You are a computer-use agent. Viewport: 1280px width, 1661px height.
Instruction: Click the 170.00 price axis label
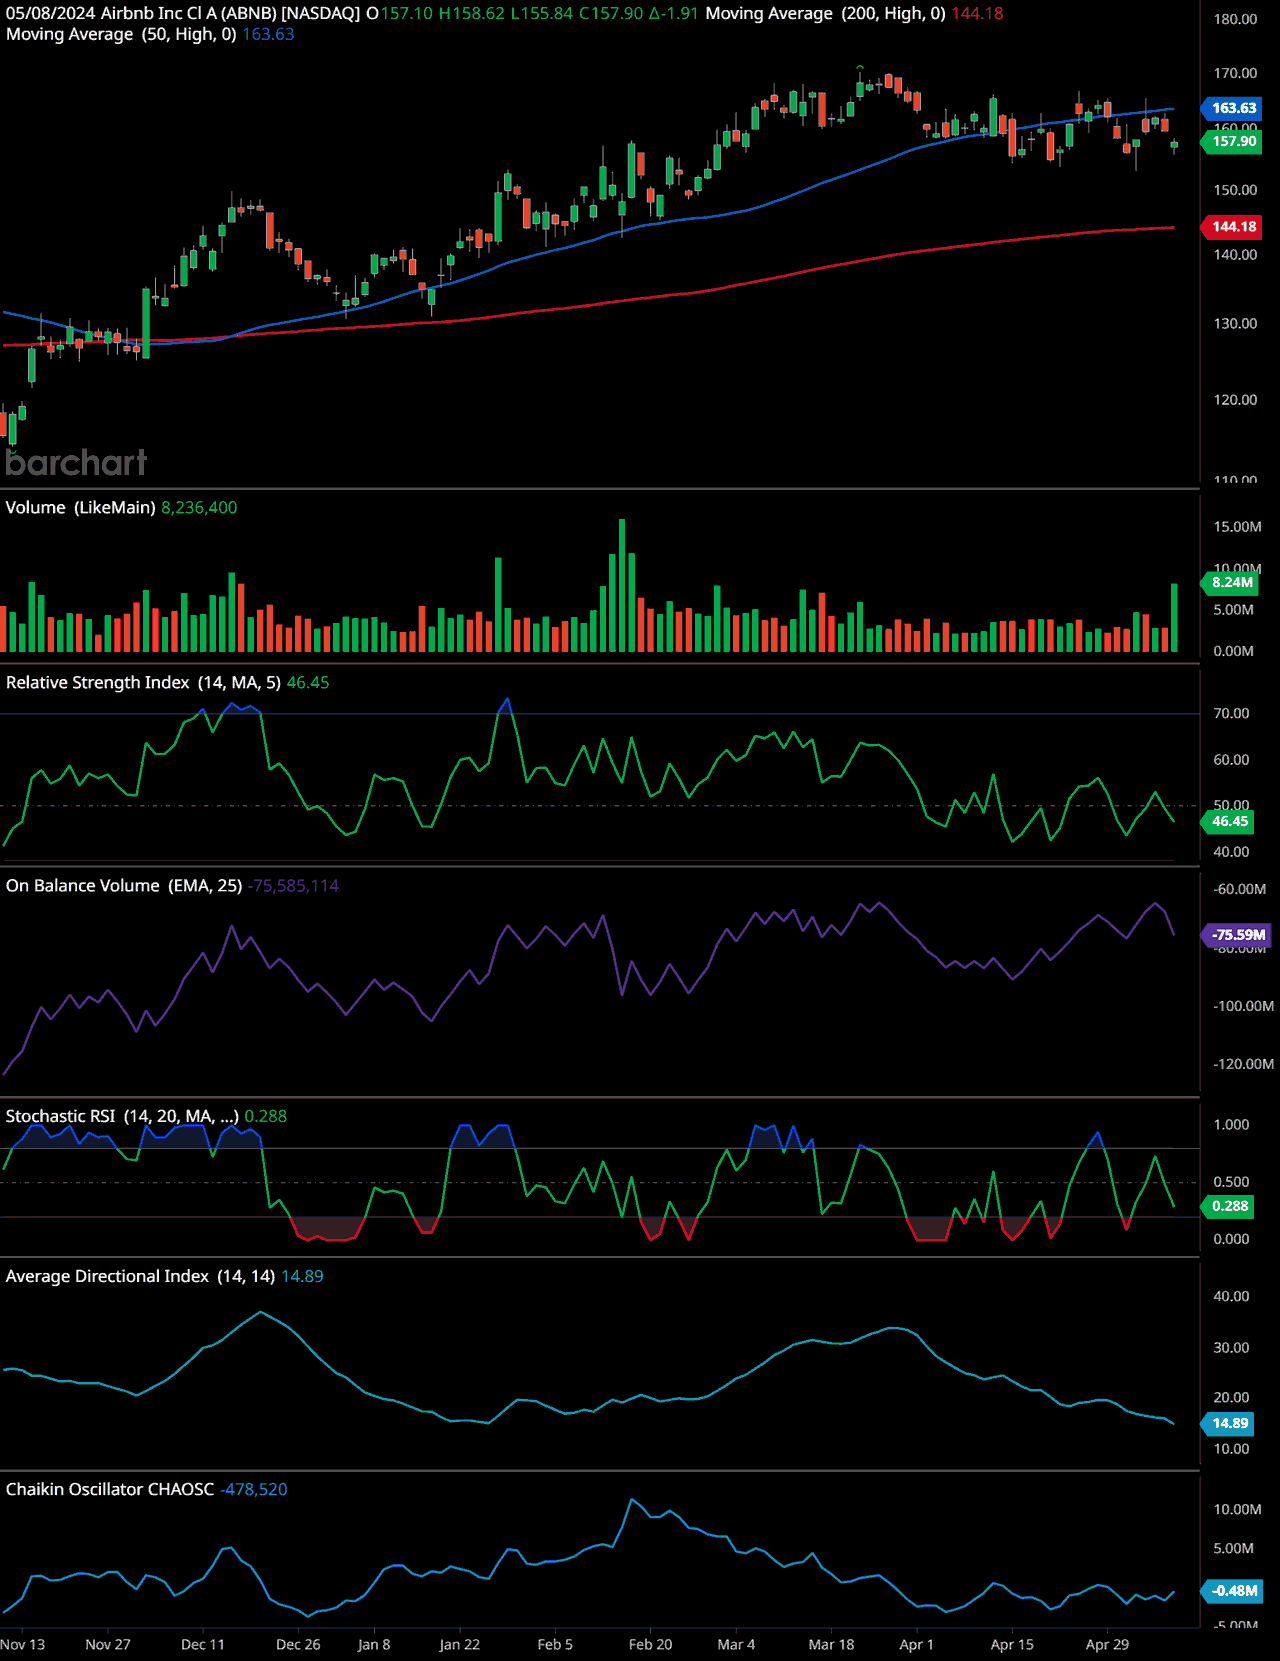coord(1235,73)
